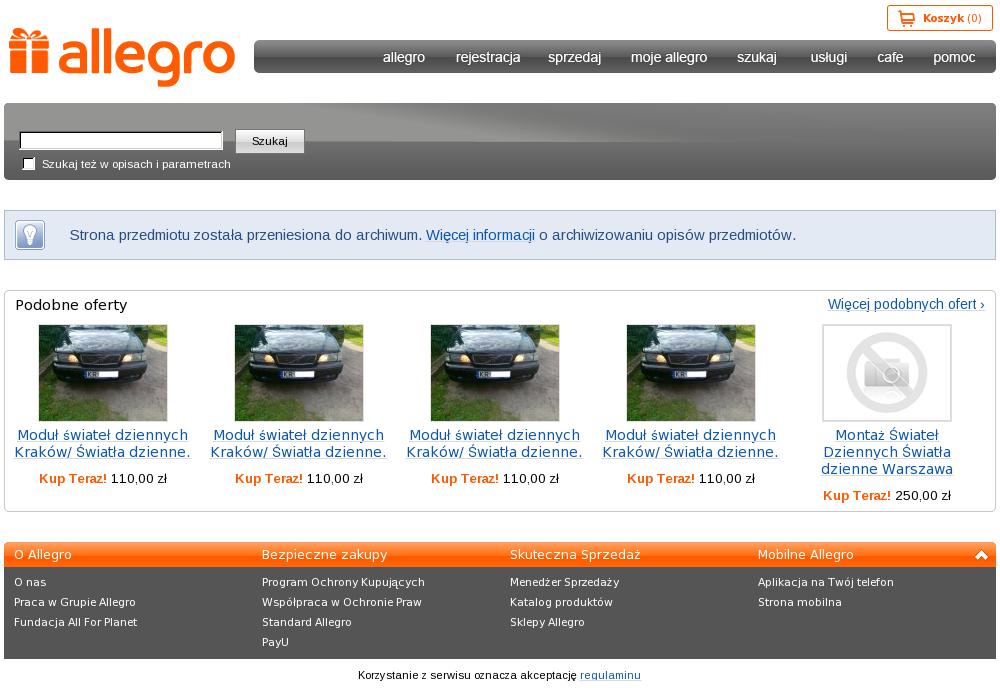This screenshot has height=695, width=1000.
Task: Click the Allegro logo
Action: coord(122,57)
